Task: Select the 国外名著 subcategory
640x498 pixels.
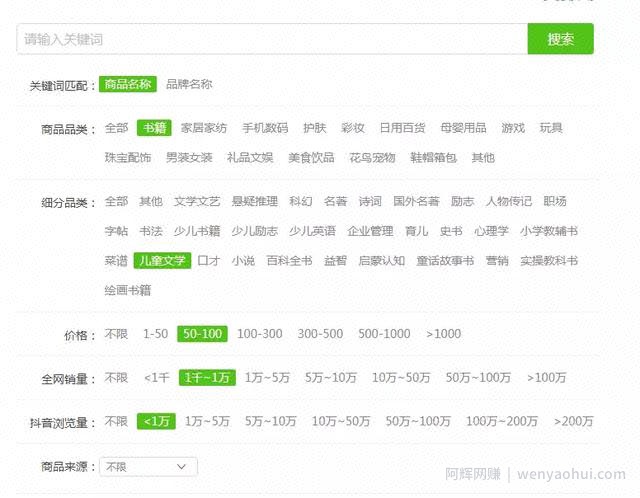Action: pyautogui.click(x=416, y=201)
